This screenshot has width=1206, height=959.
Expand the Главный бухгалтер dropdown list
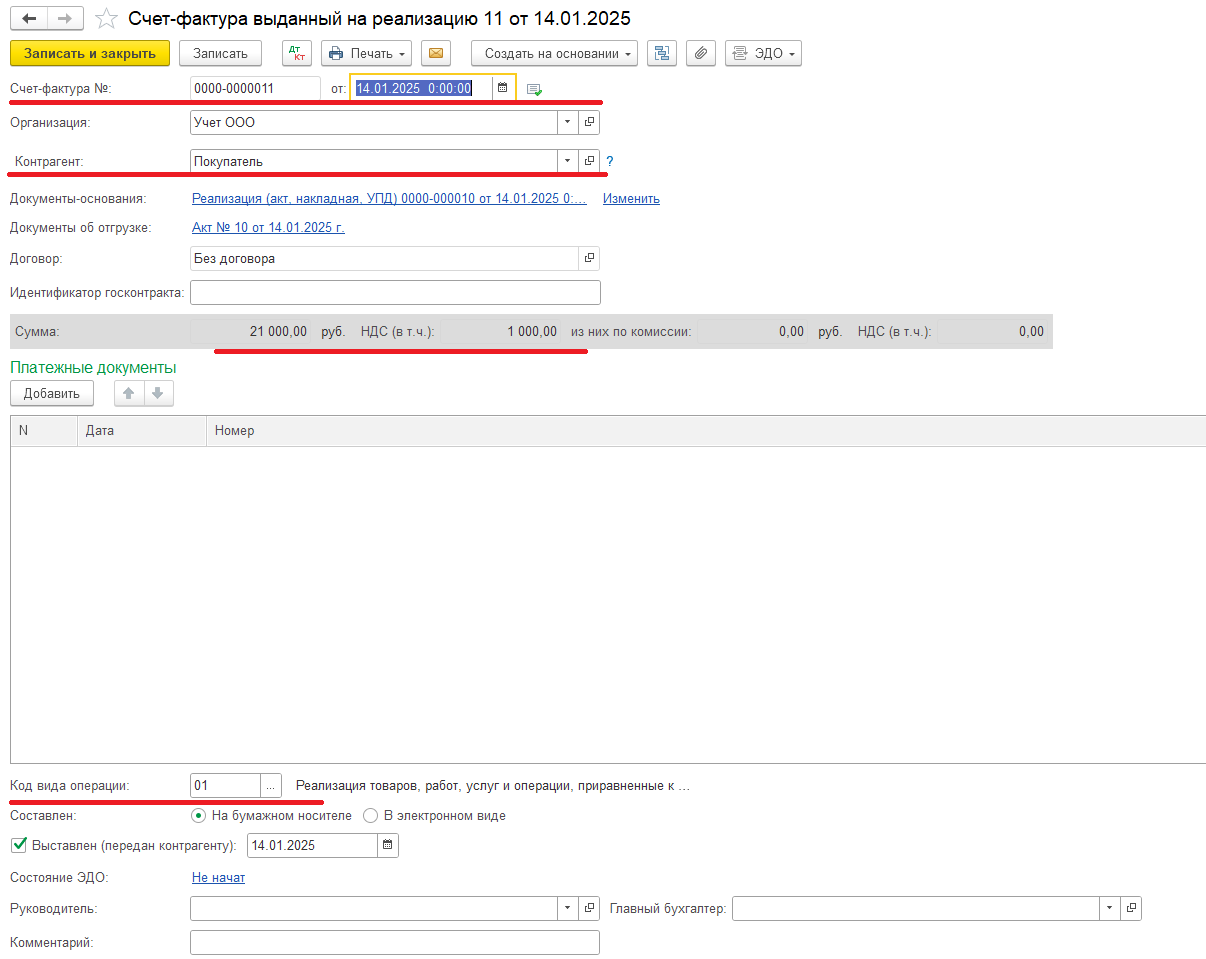[x=1110, y=908]
